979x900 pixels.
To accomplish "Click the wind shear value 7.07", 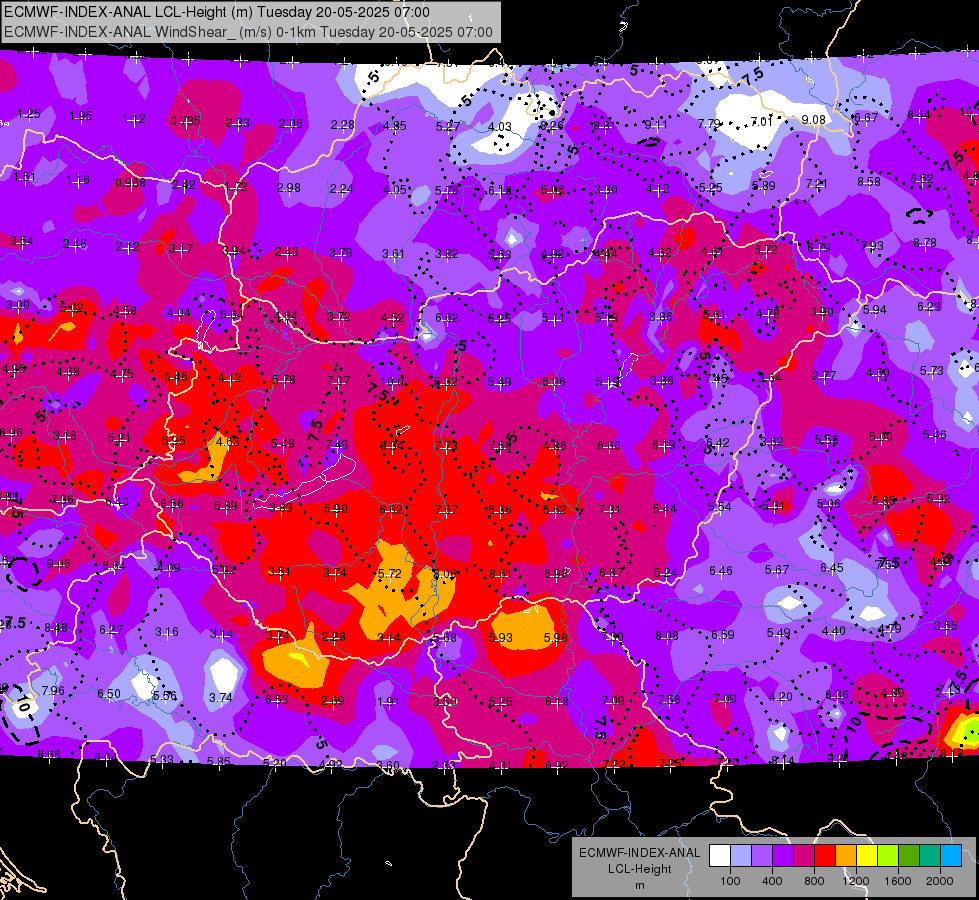I will 338,380.
